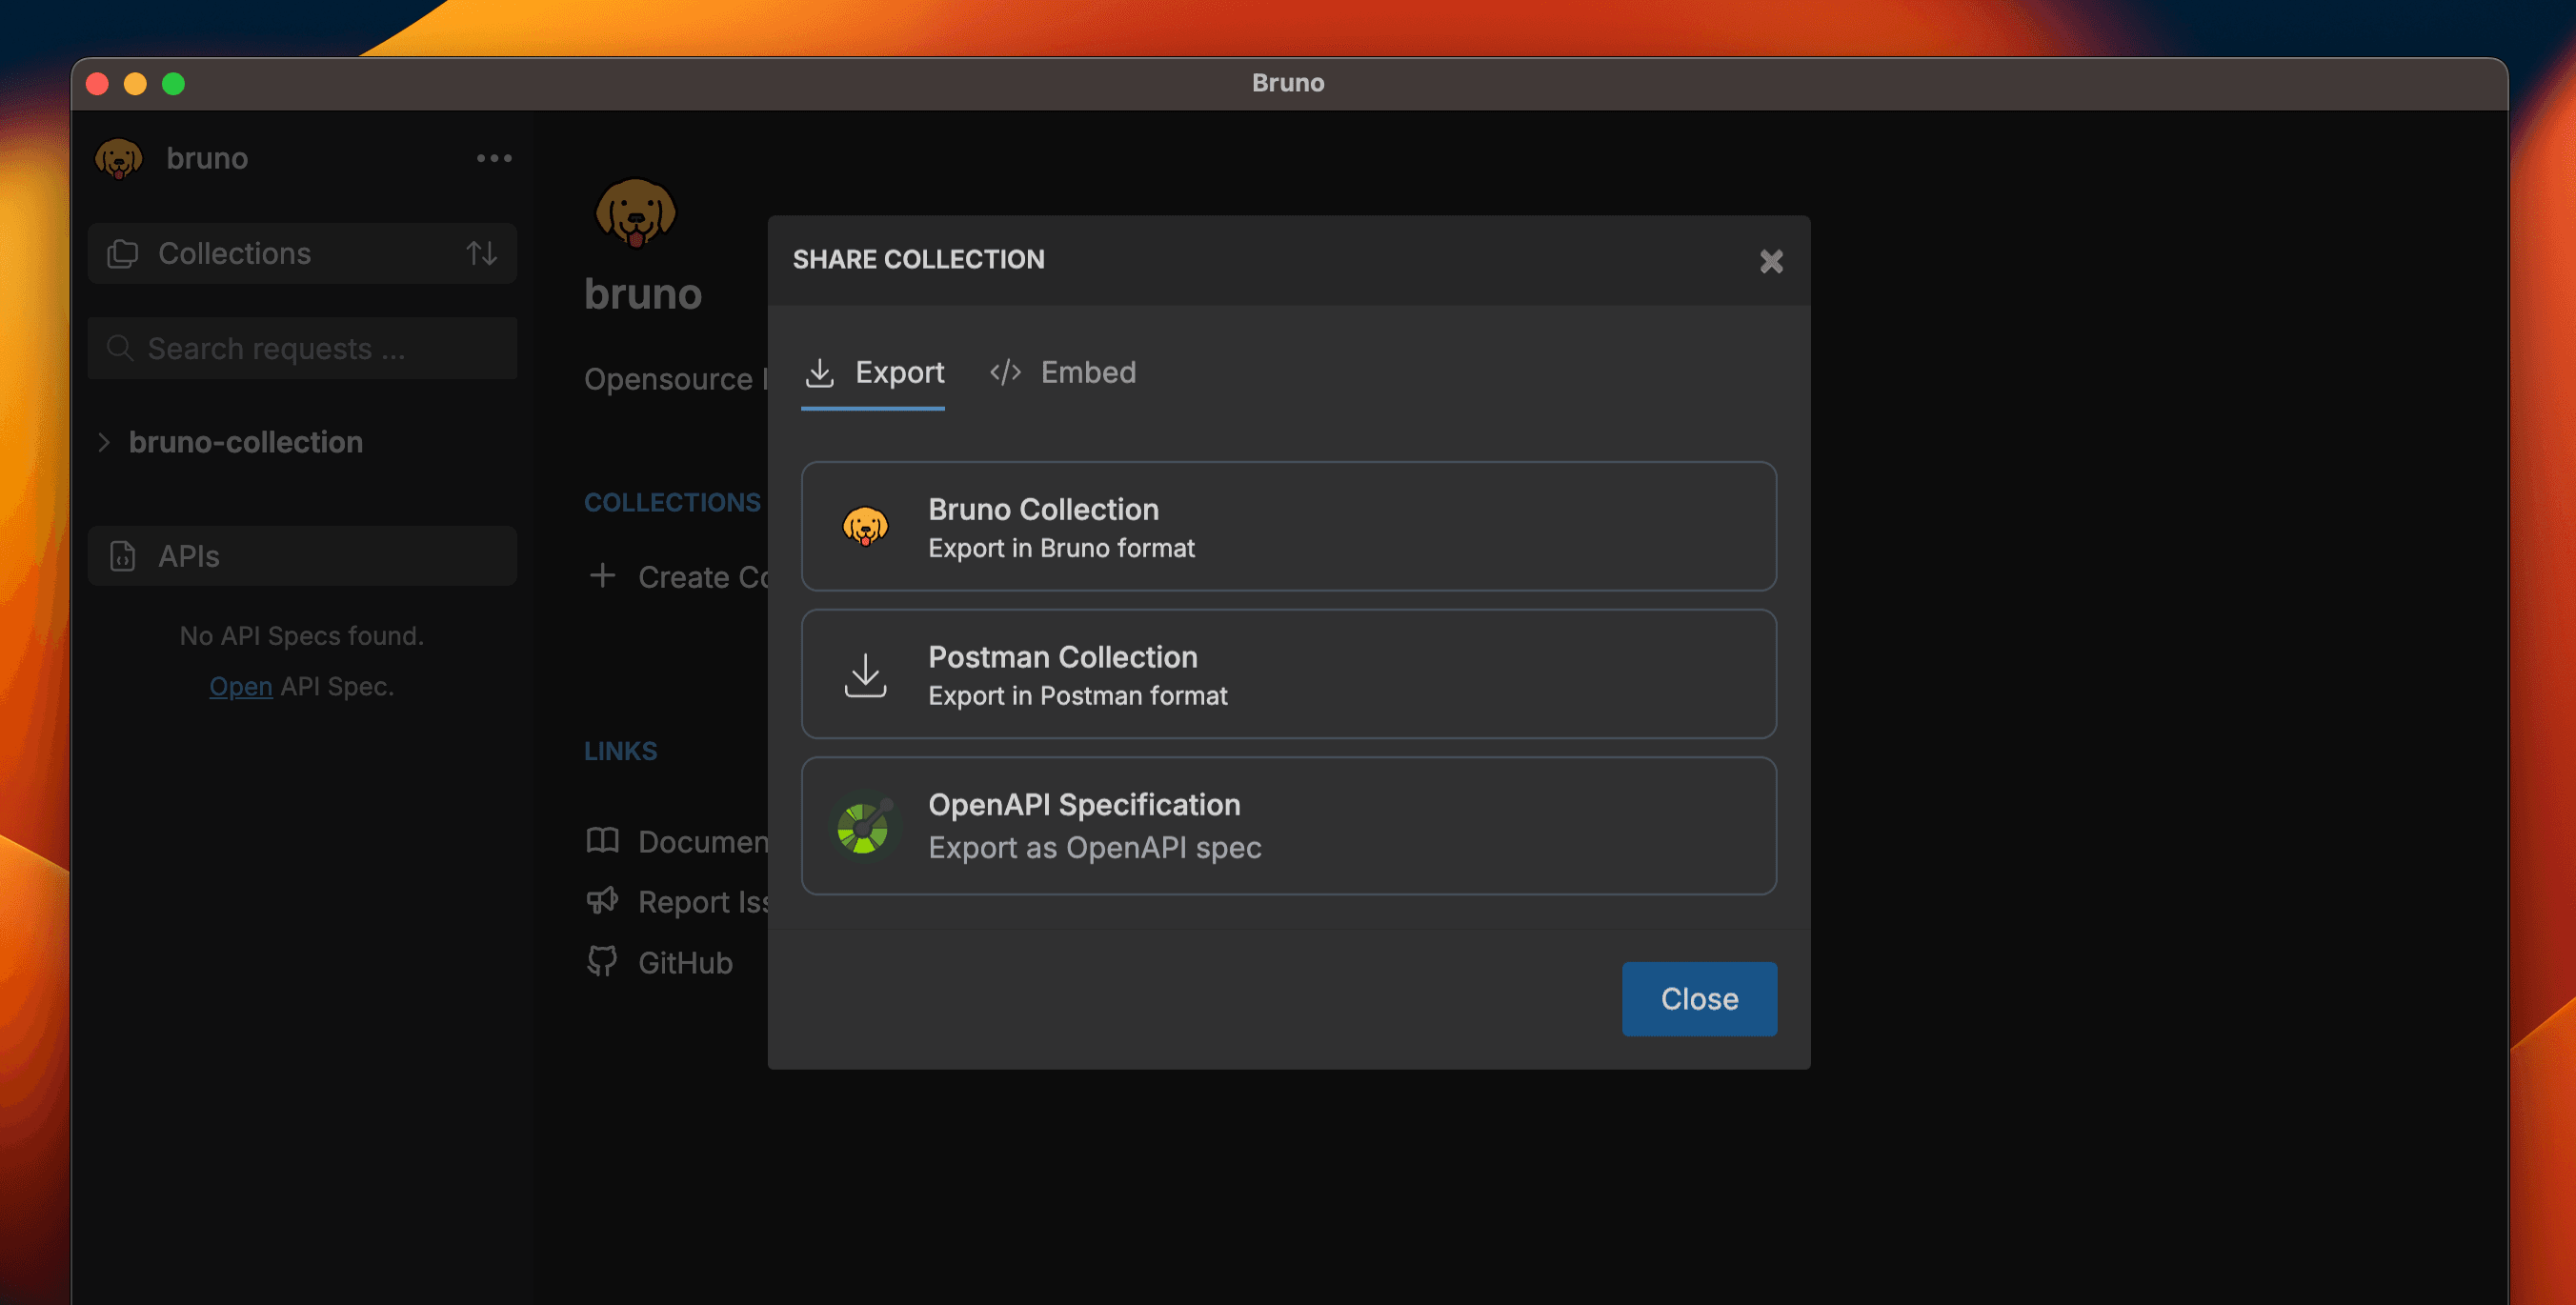Image resolution: width=2576 pixels, height=1305 pixels.
Task: Choose Postman Collection export option
Action: [x=1288, y=674]
